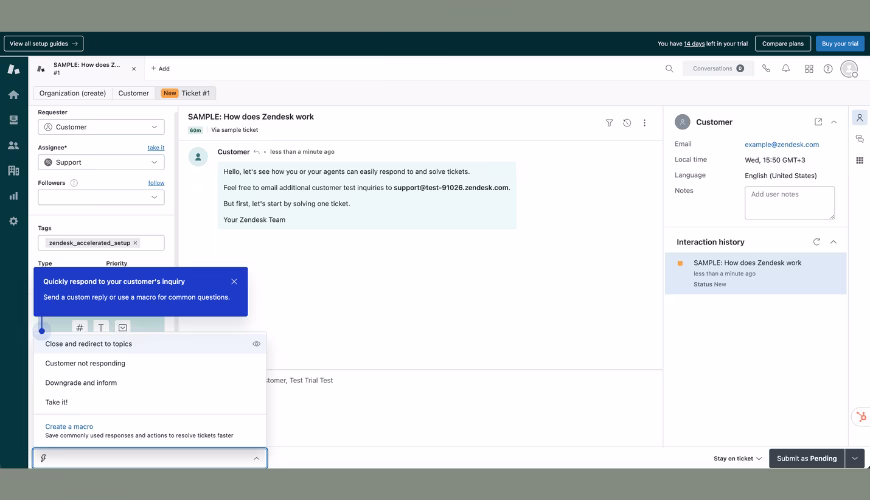Open the Customers icon in the sidebar

pos(13,145)
